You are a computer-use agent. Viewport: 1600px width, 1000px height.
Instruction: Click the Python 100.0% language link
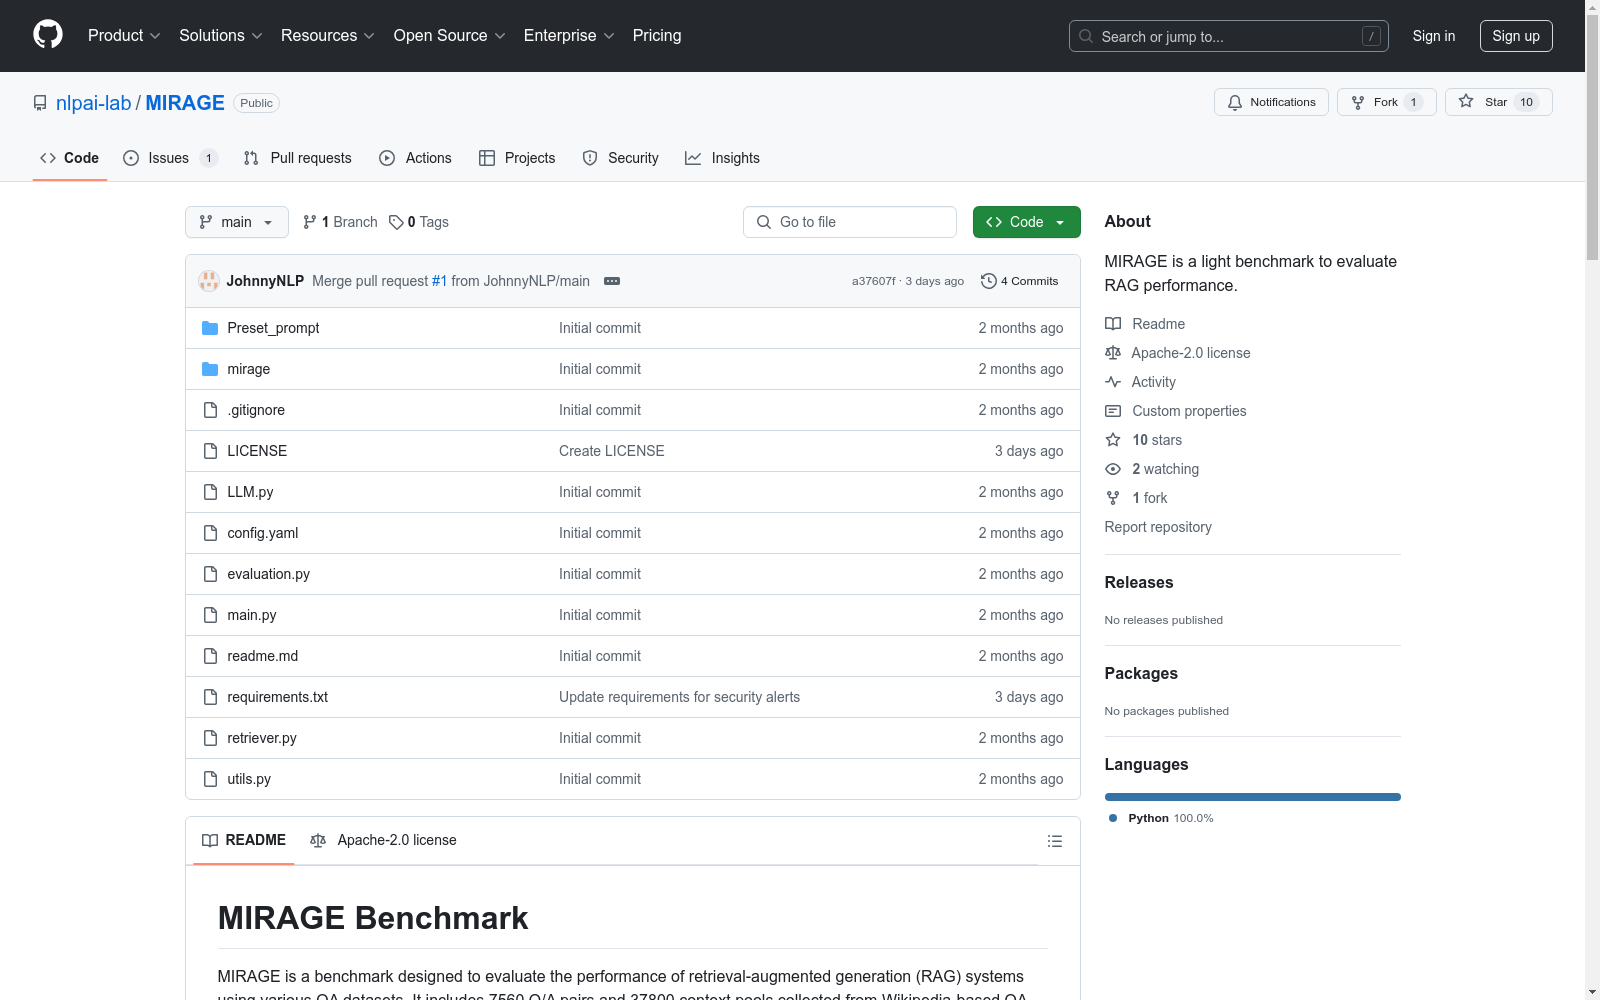tap(1161, 818)
